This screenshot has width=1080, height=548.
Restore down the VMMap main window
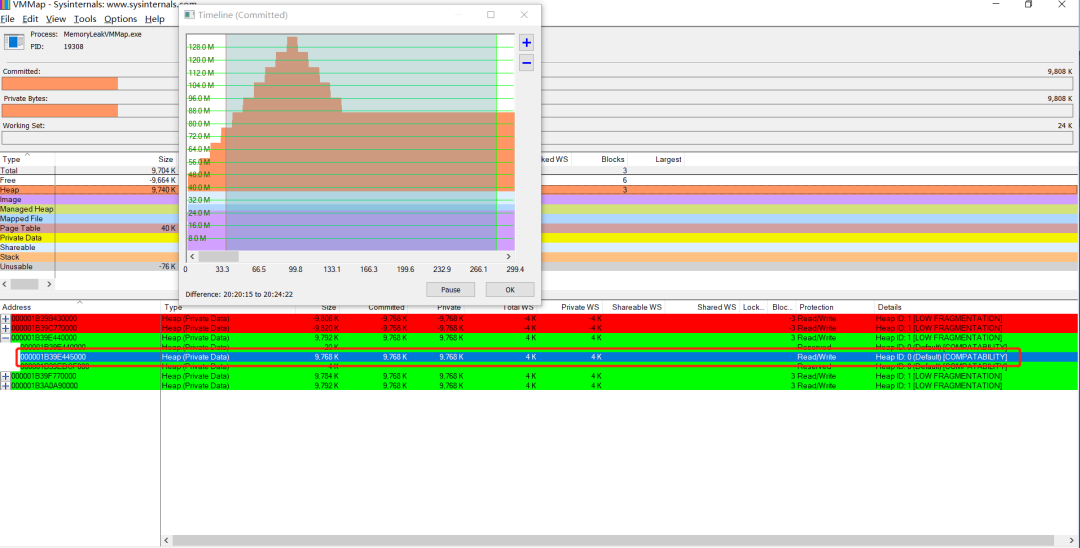click(1028, 4)
